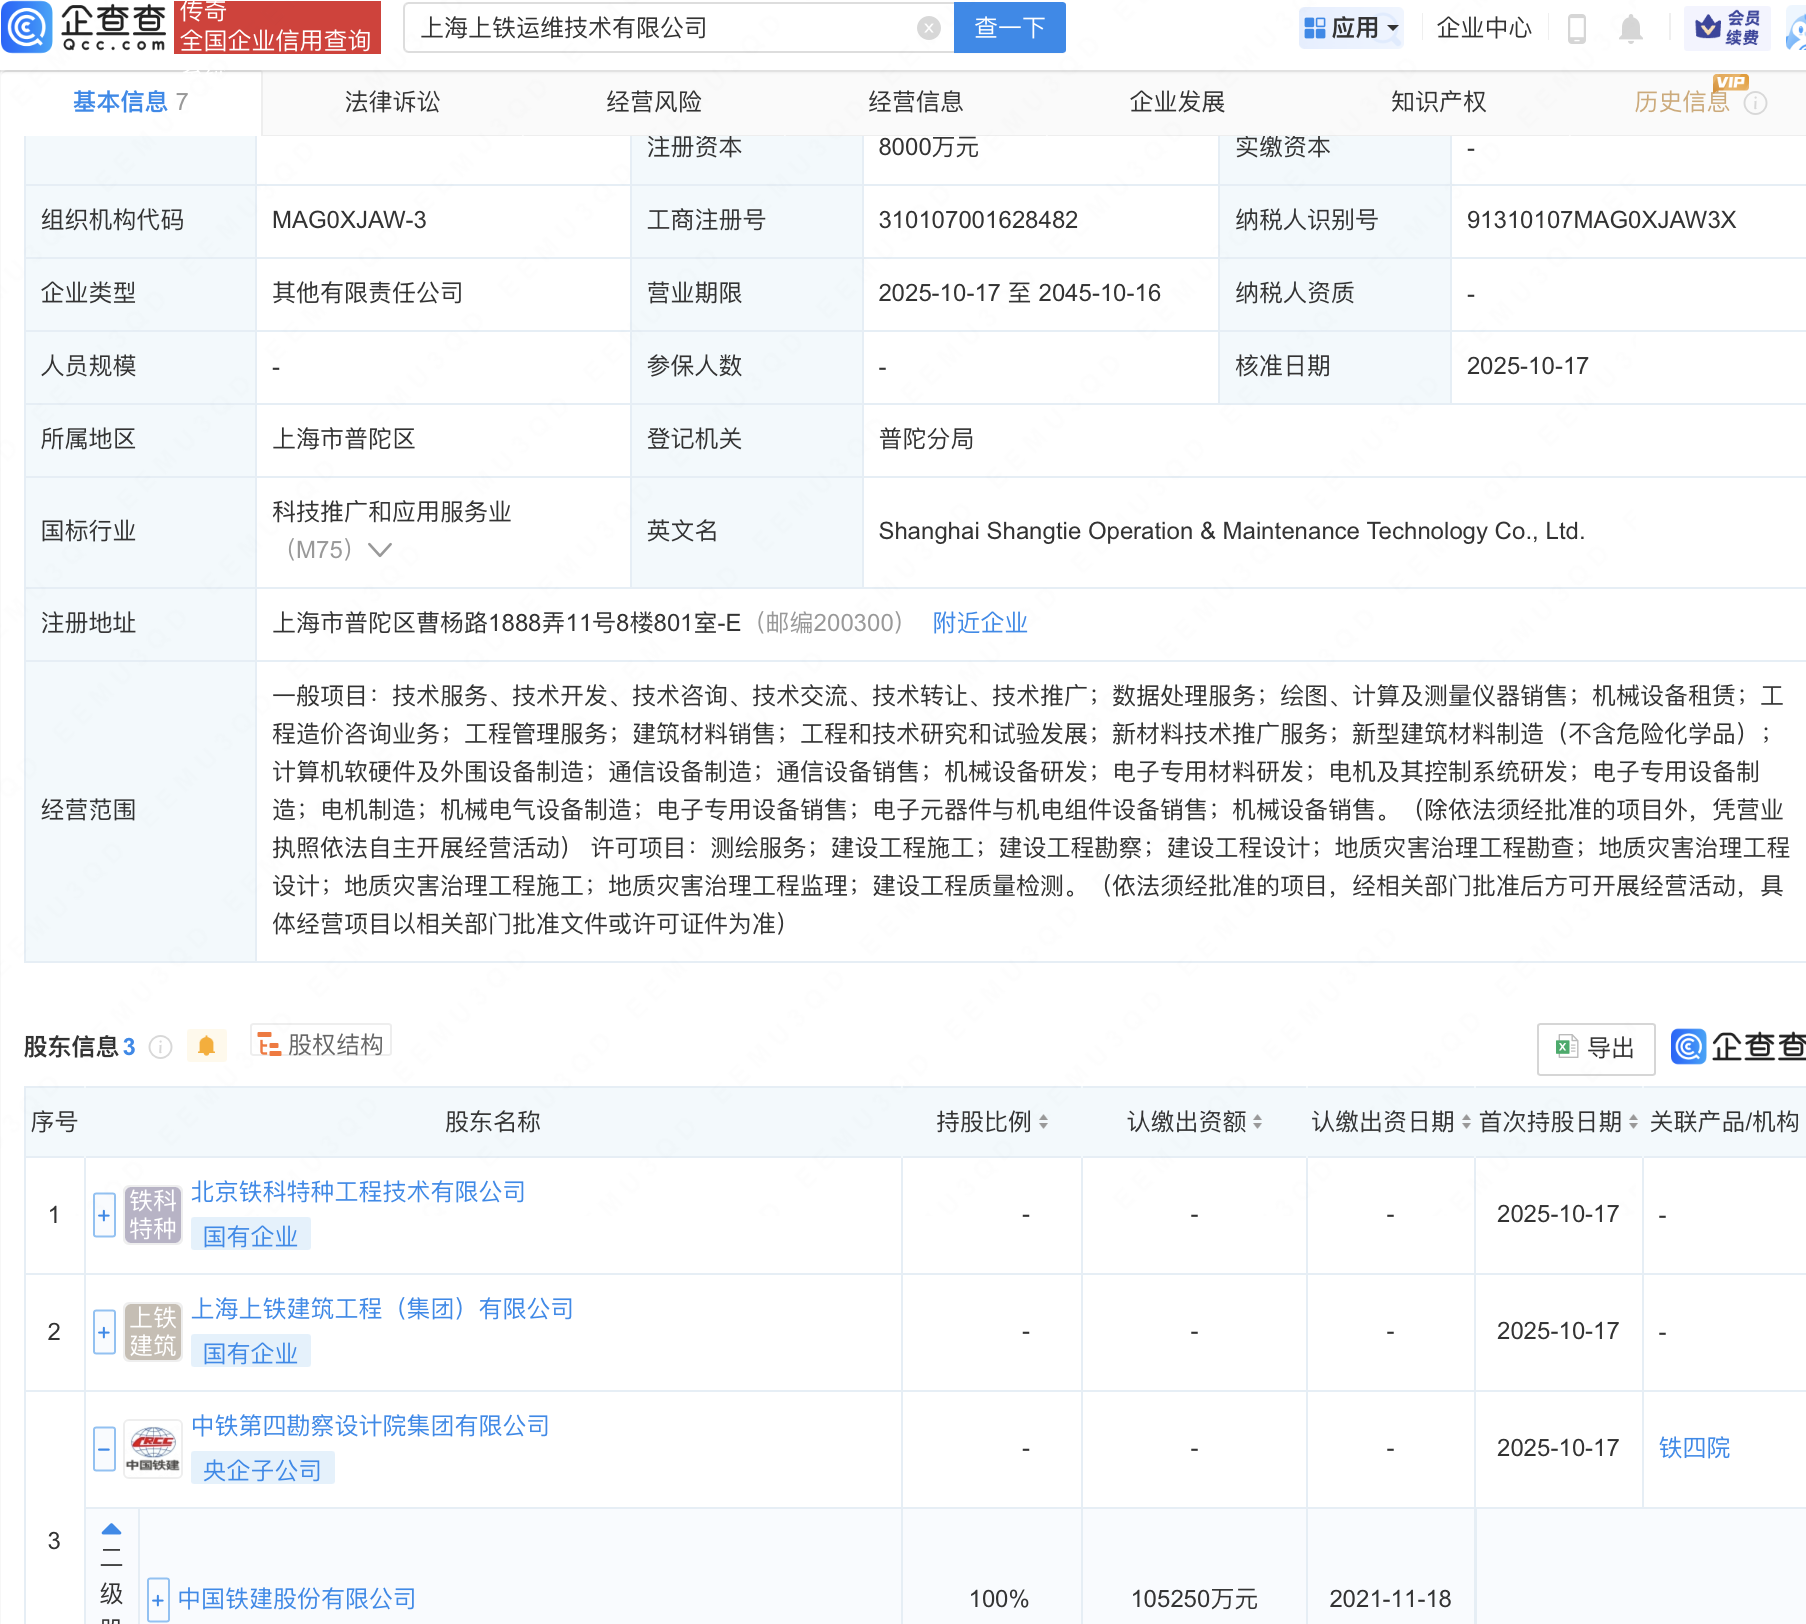Switch to the 法律诉讼 tab

coord(392,102)
